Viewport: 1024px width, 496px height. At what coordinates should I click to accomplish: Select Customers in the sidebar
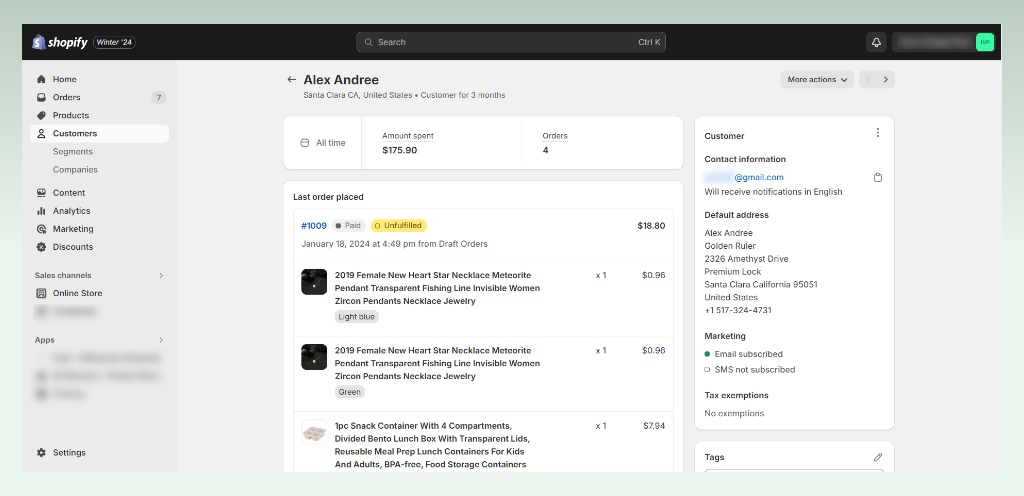[x=99, y=134]
